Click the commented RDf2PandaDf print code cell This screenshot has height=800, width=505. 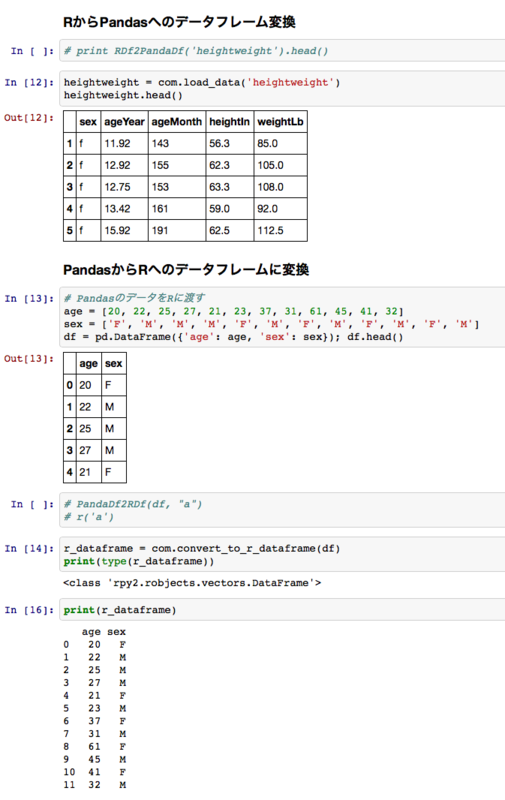pos(282,51)
